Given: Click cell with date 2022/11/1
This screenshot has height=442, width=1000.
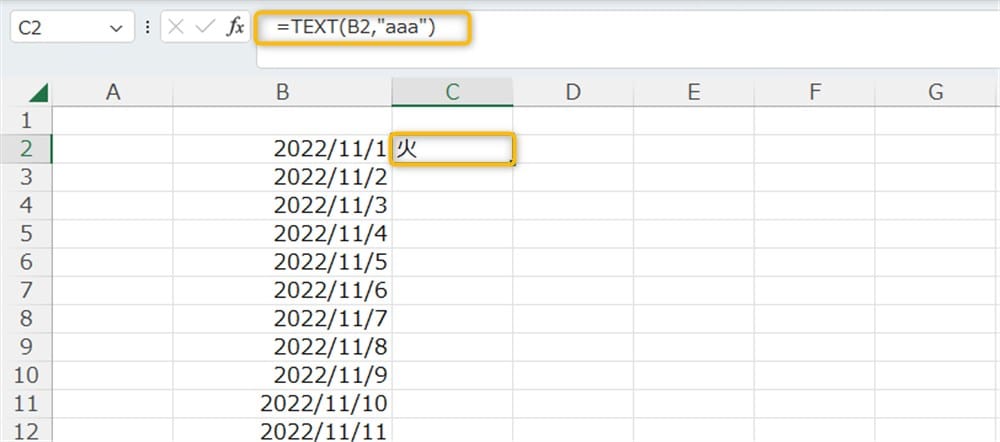Looking at the screenshot, I should (x=283, y=149).
